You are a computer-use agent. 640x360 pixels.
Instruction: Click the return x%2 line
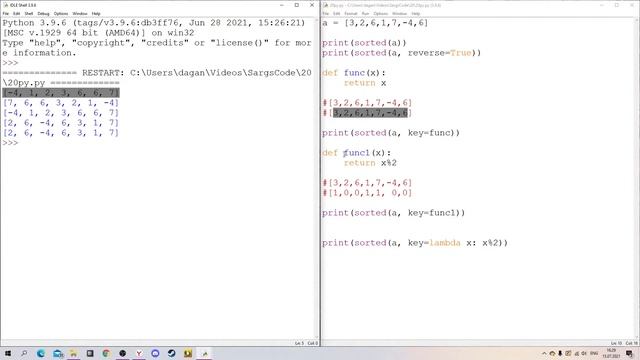point(370,163)
